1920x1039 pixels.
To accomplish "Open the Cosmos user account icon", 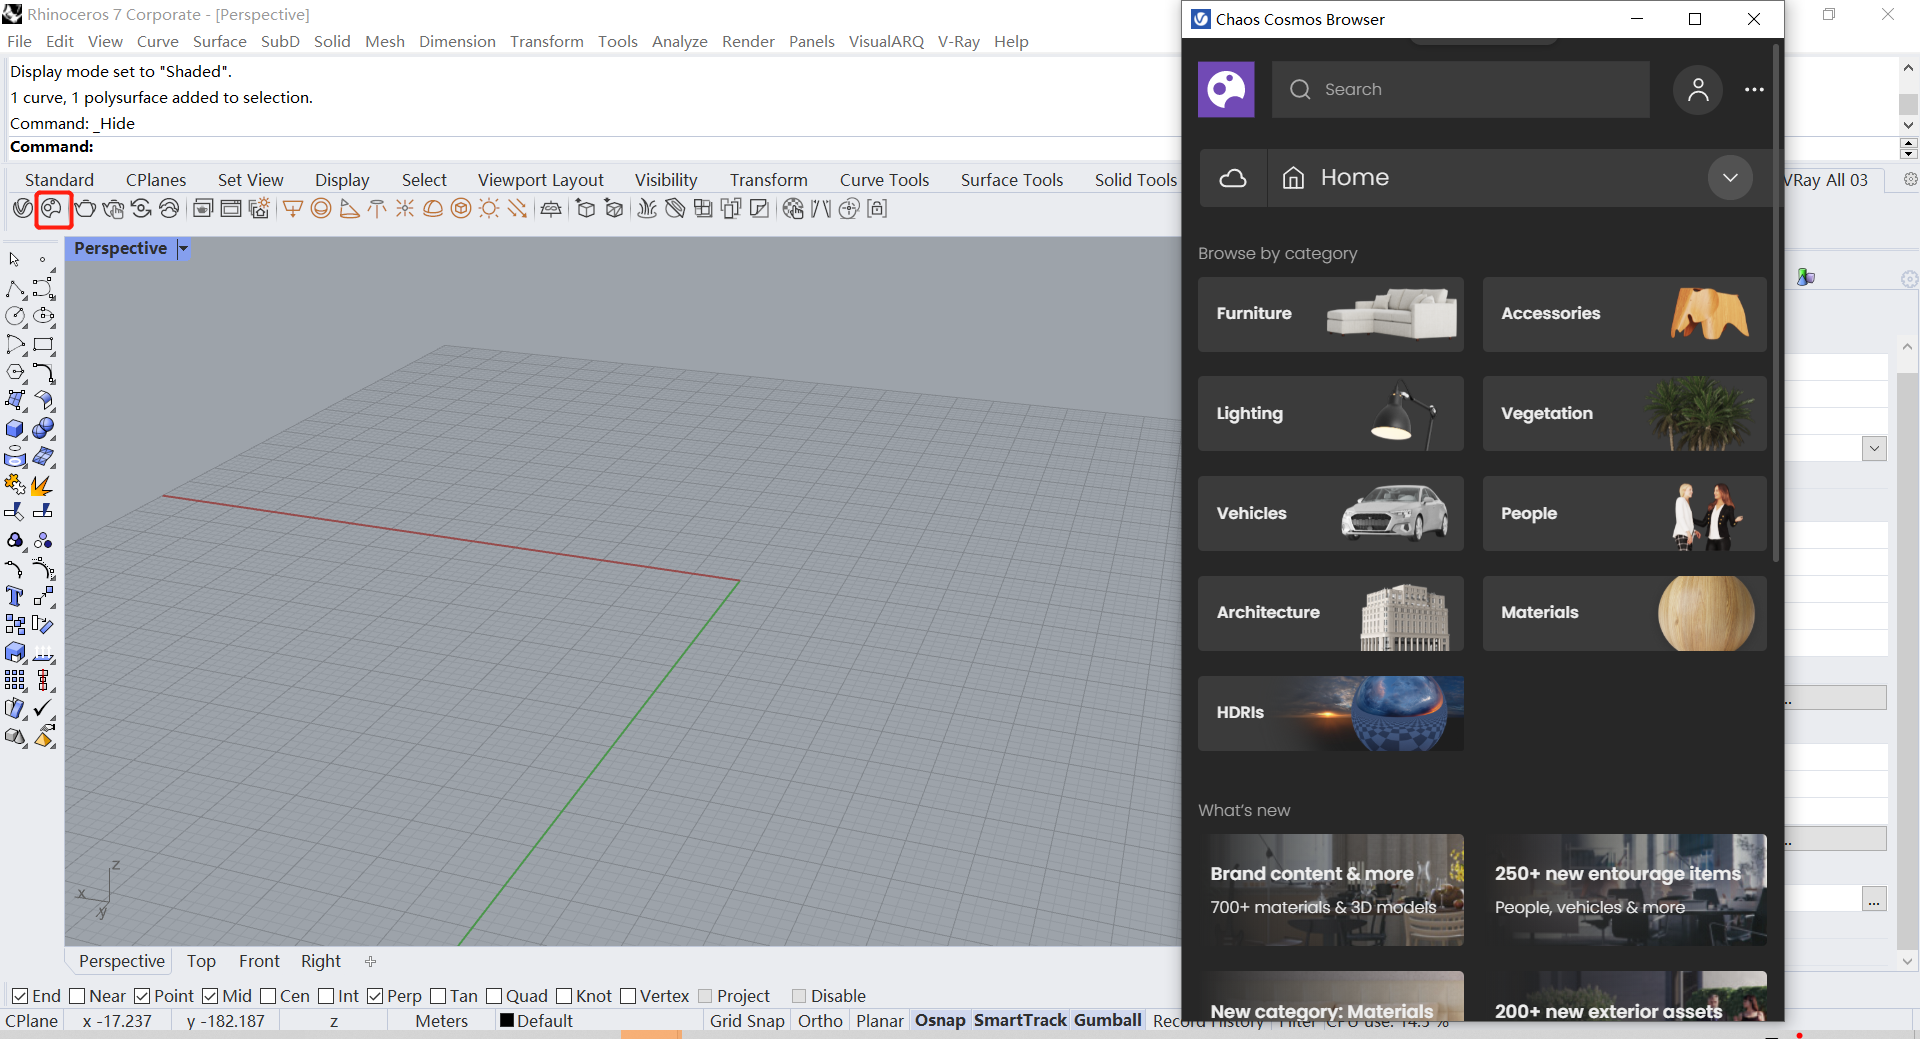I will pos(1698,90).
